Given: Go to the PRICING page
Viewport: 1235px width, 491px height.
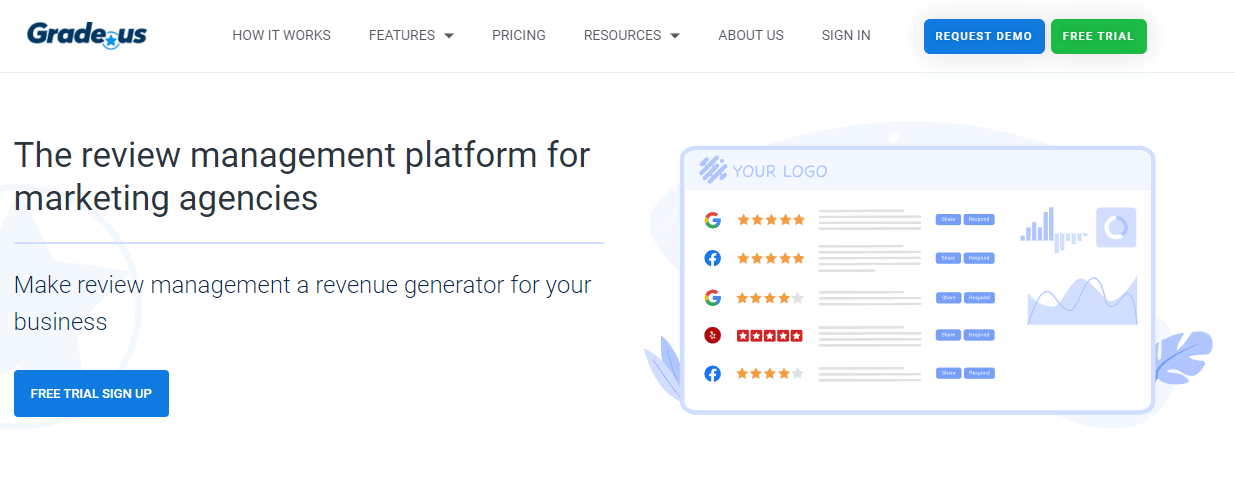Looking at the screenshot, I should [519, 35].
